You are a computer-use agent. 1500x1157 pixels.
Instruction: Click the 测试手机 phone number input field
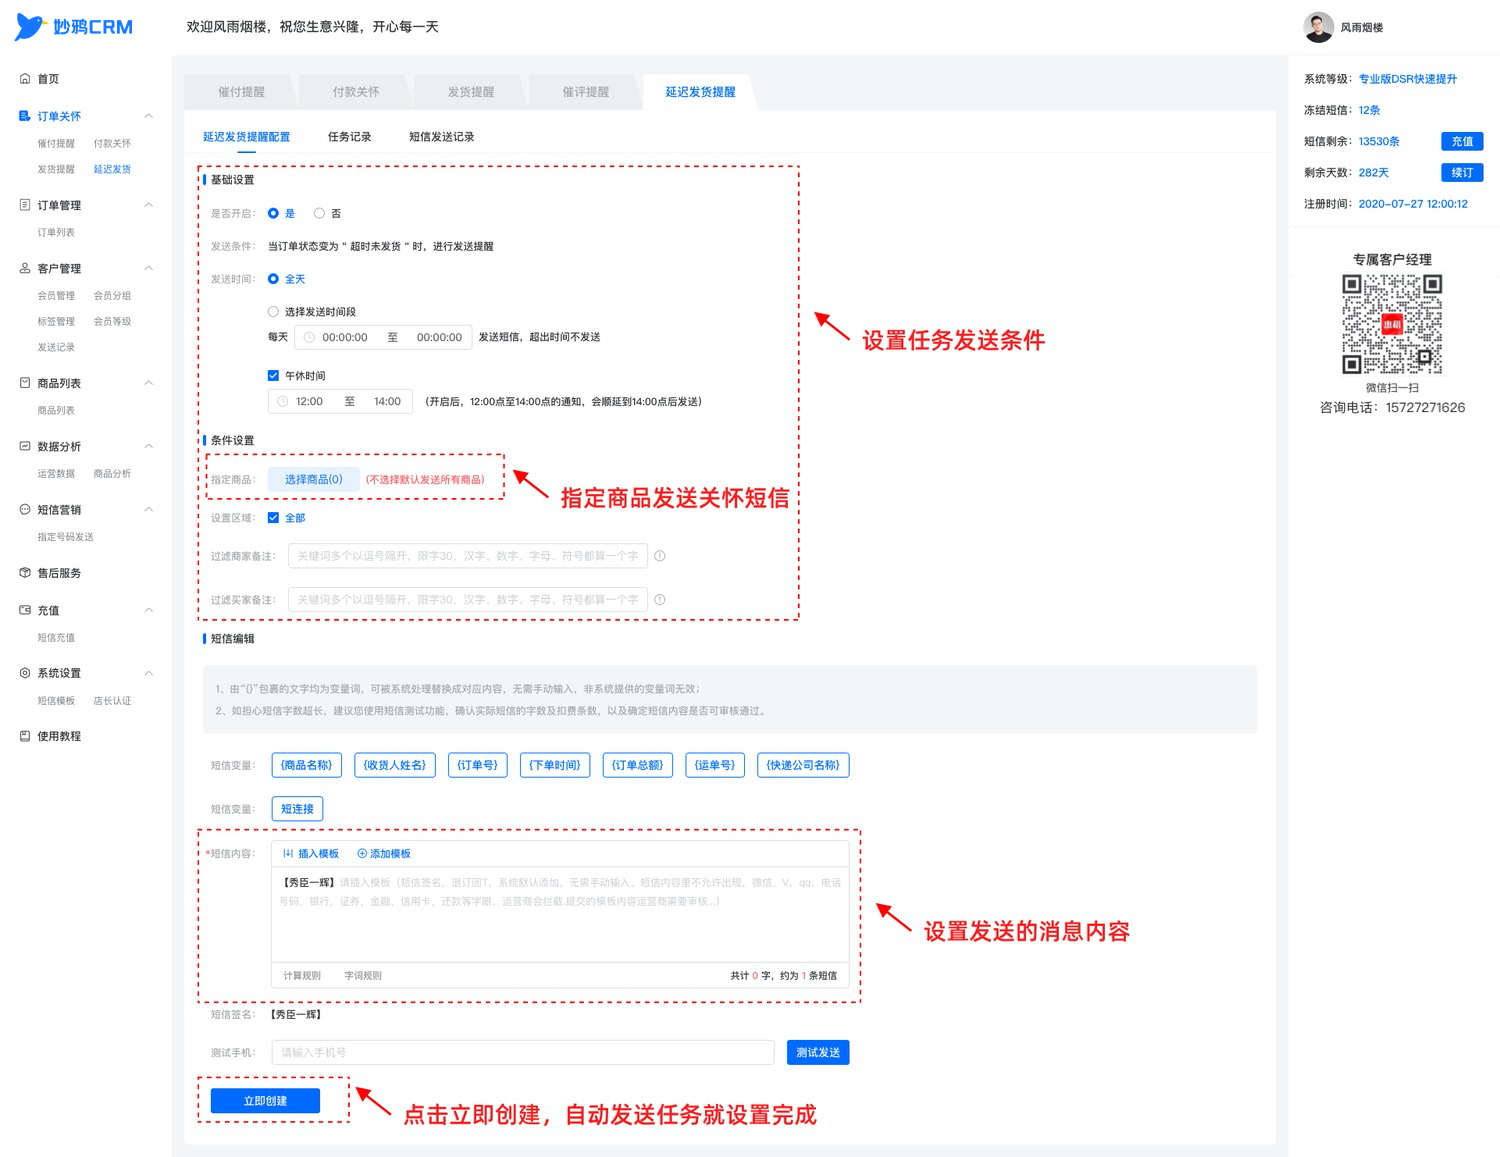point(523,1053)
